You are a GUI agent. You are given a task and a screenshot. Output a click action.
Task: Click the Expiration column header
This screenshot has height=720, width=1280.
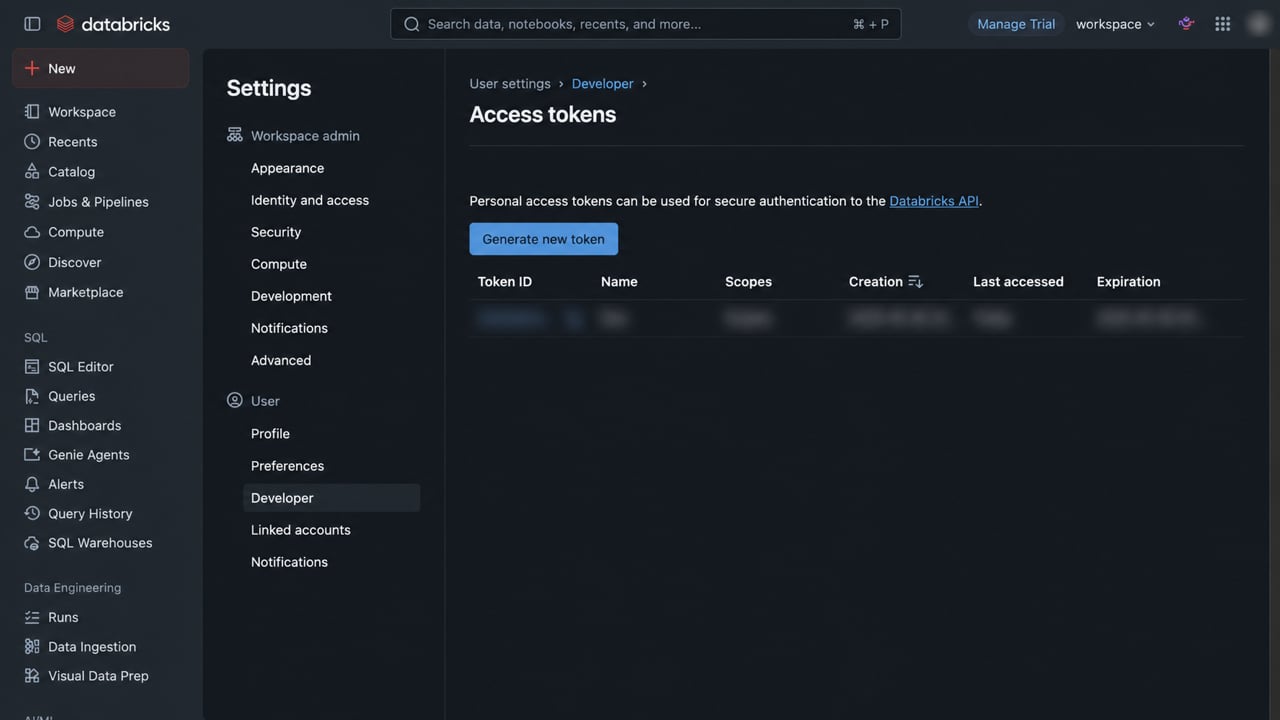point(1128,282)
